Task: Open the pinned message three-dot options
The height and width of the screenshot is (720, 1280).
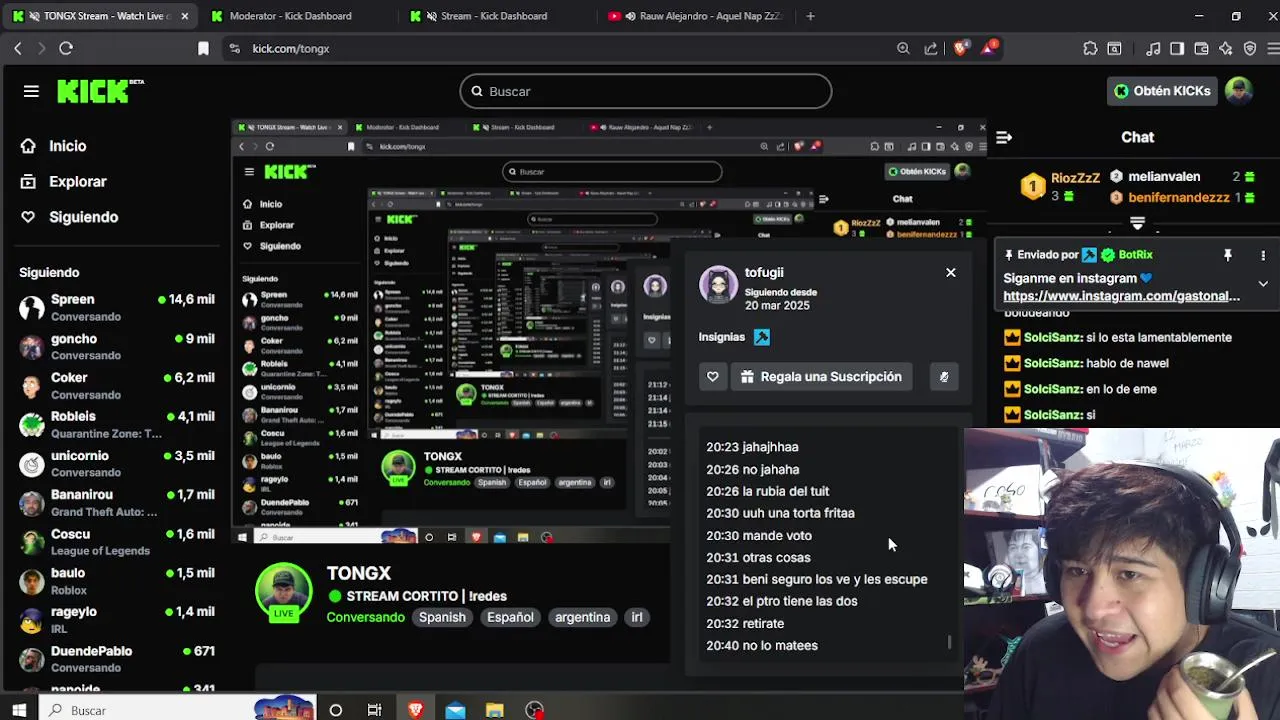Action: click(1263, 255)
